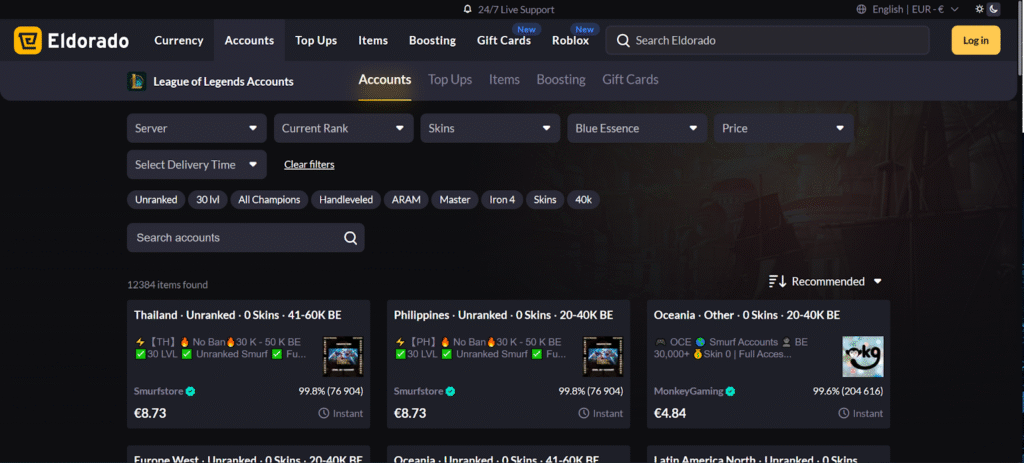Open the Server dropdown
The height and width of the screenshot is (463, 1024).
click(196, 128)
